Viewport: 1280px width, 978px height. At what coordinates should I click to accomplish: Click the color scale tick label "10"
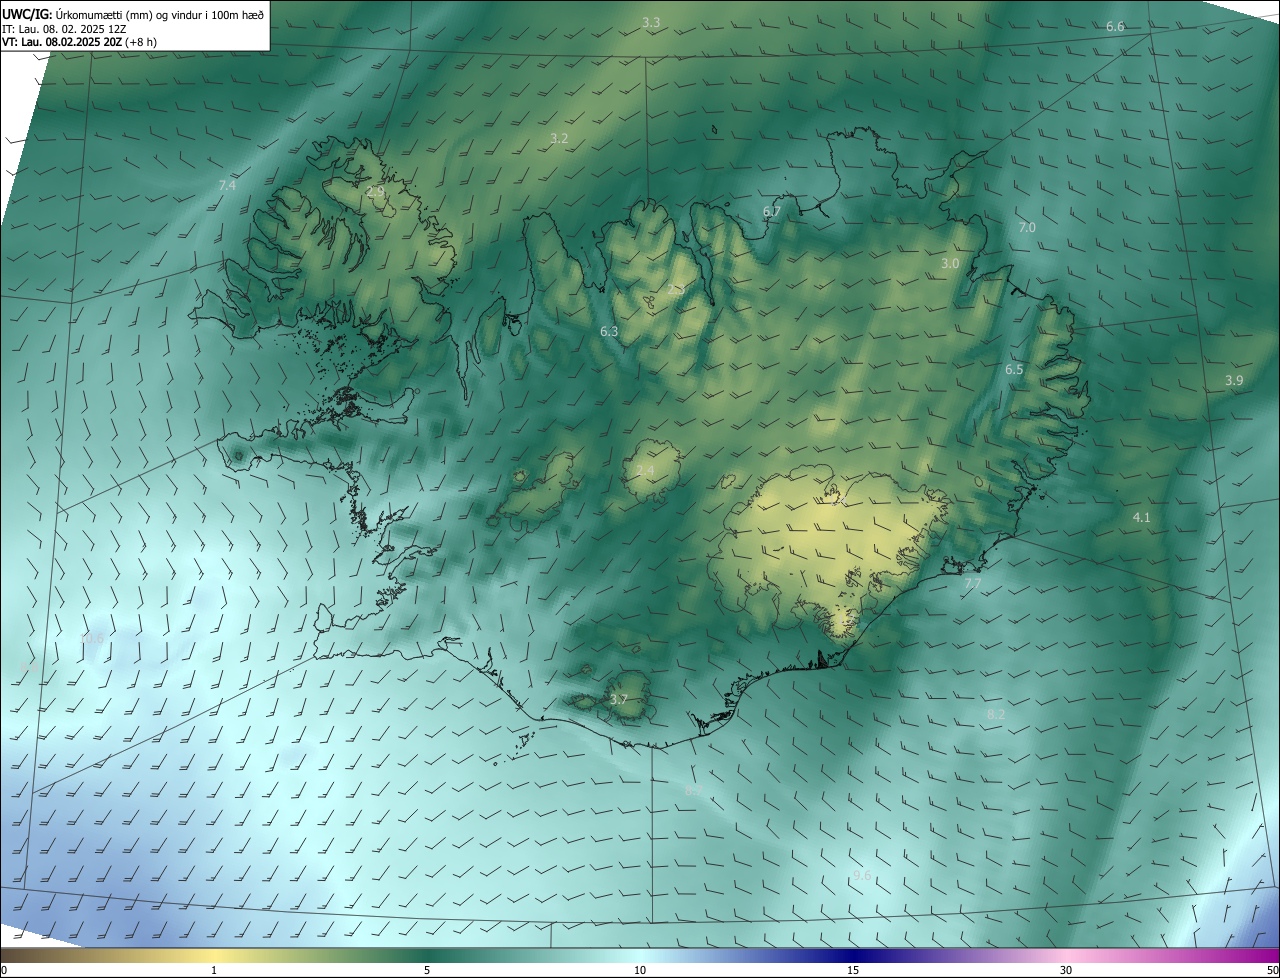coord(640,970)
